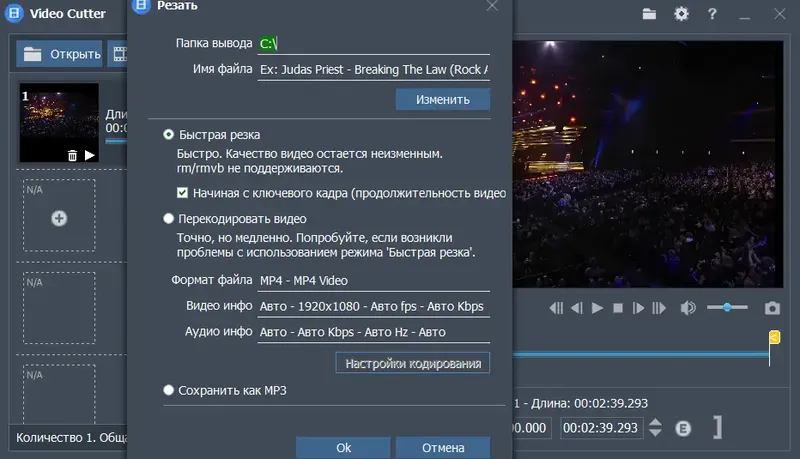Click the film strip icon beside Открыть
The image size is (800, 459).
(x=120, y=54)
